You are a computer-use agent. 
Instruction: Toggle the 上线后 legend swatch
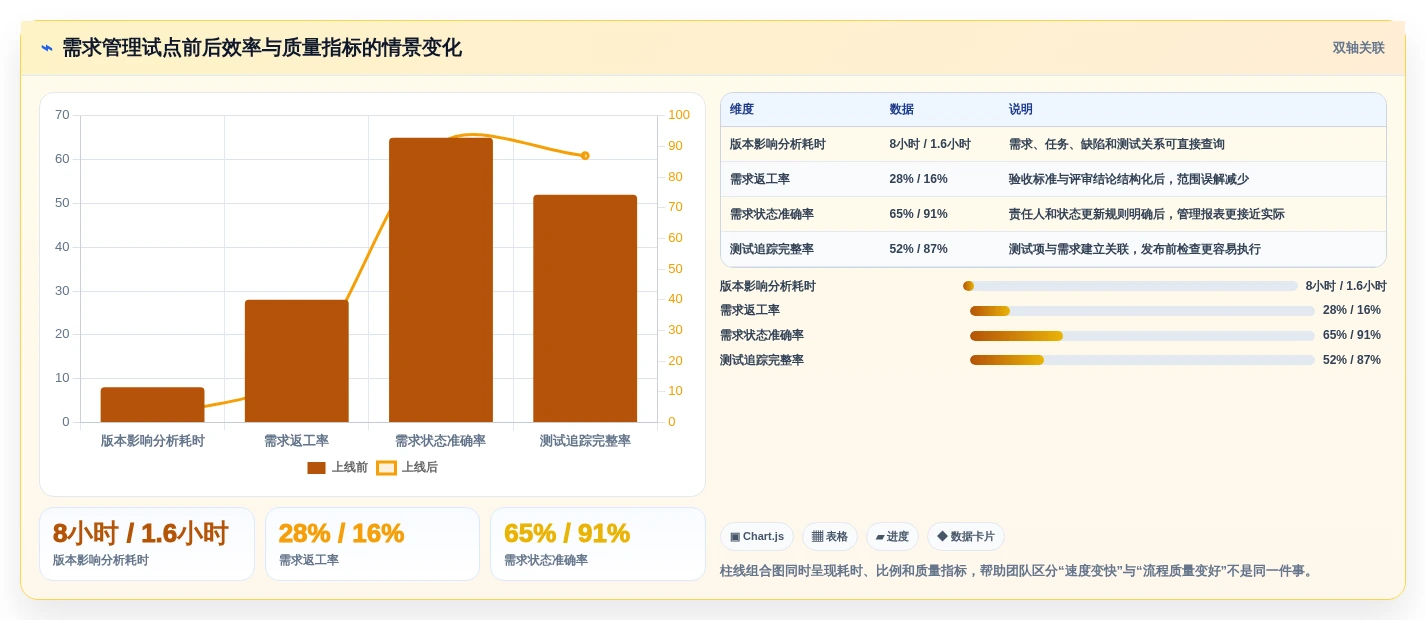coord(386,468)
